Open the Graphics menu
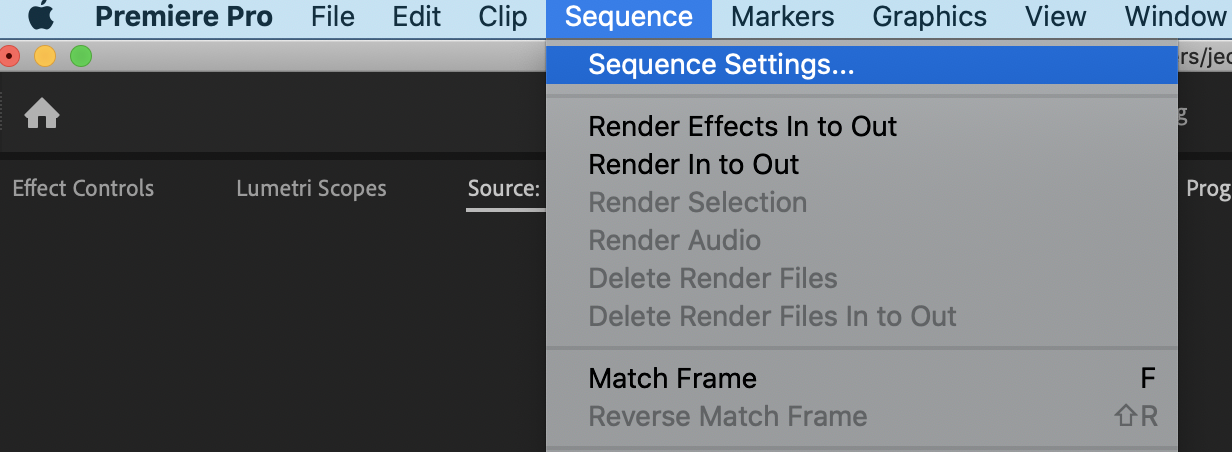Viewport: 1232px width, 452px height. point(929,17)
